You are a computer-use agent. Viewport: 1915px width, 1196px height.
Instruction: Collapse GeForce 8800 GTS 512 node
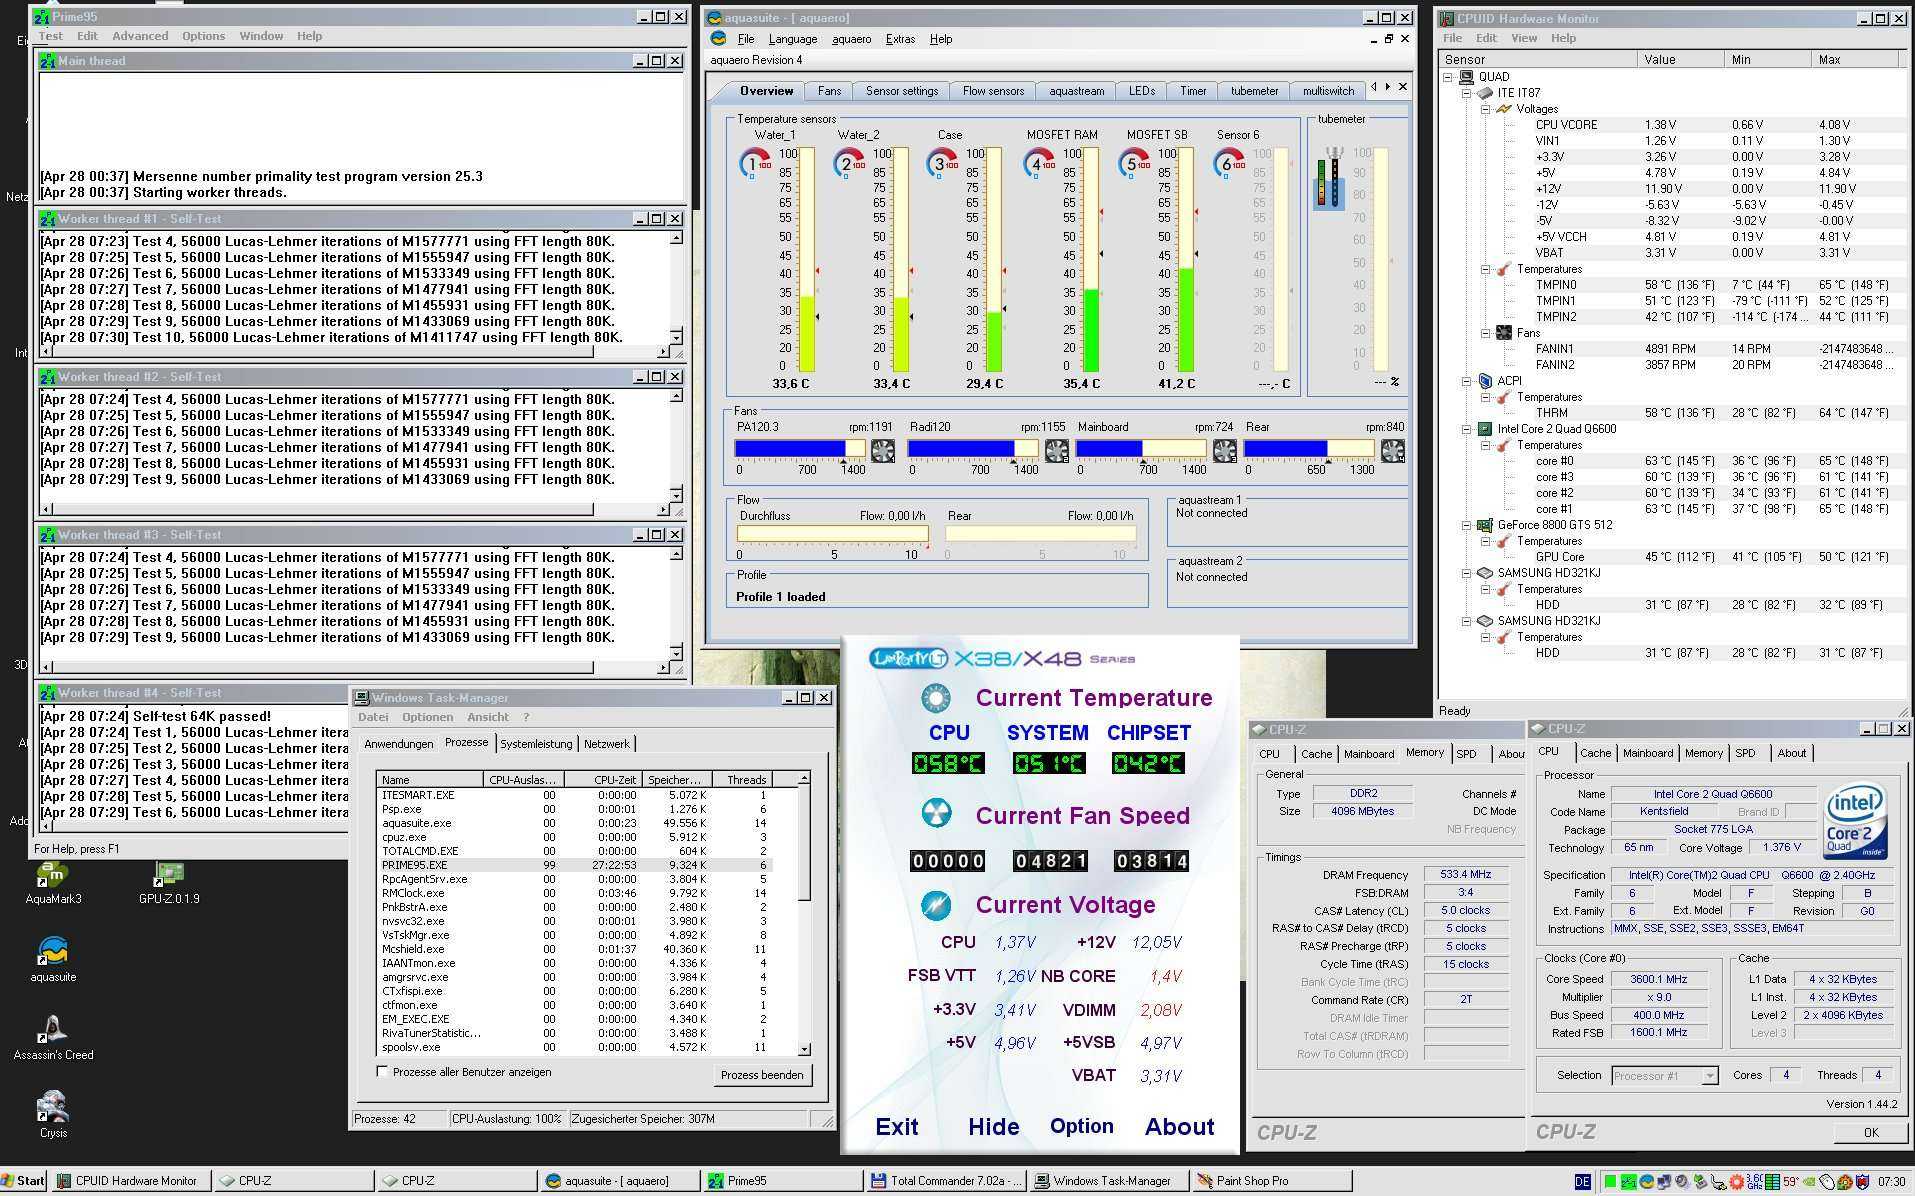(x=1467, y=525)
